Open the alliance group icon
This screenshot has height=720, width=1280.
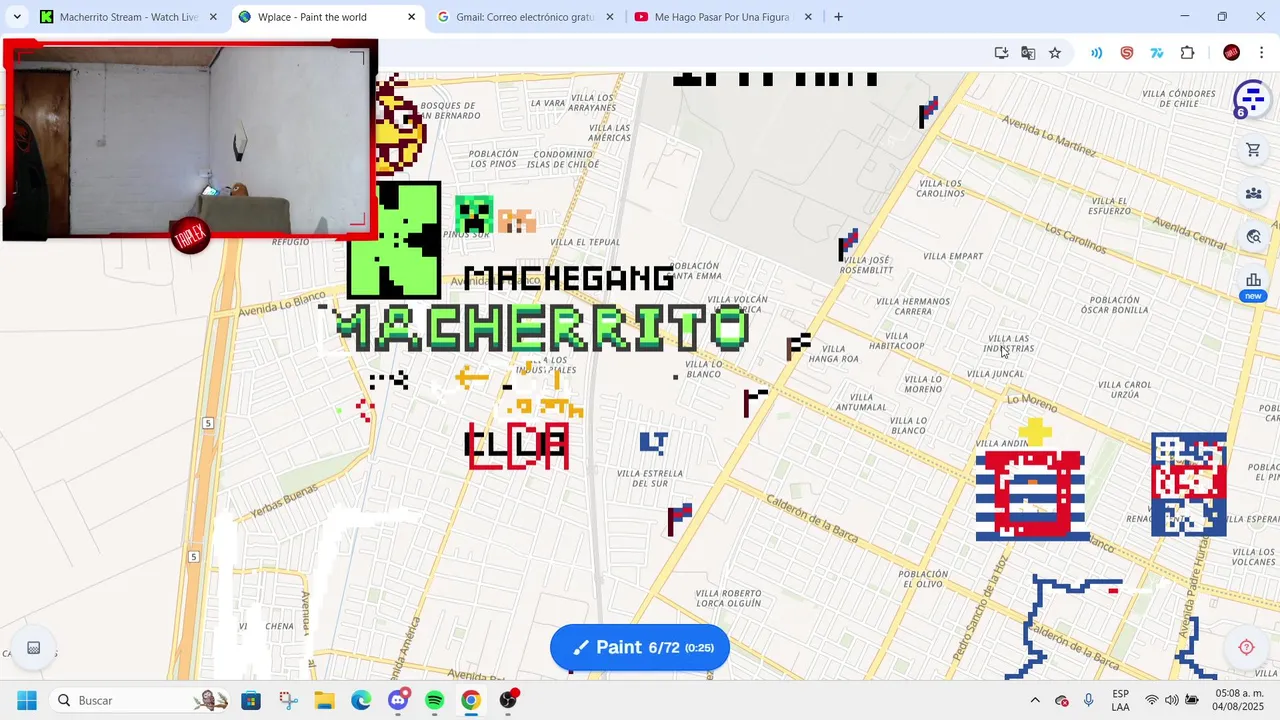click(x=1253, y=193)
